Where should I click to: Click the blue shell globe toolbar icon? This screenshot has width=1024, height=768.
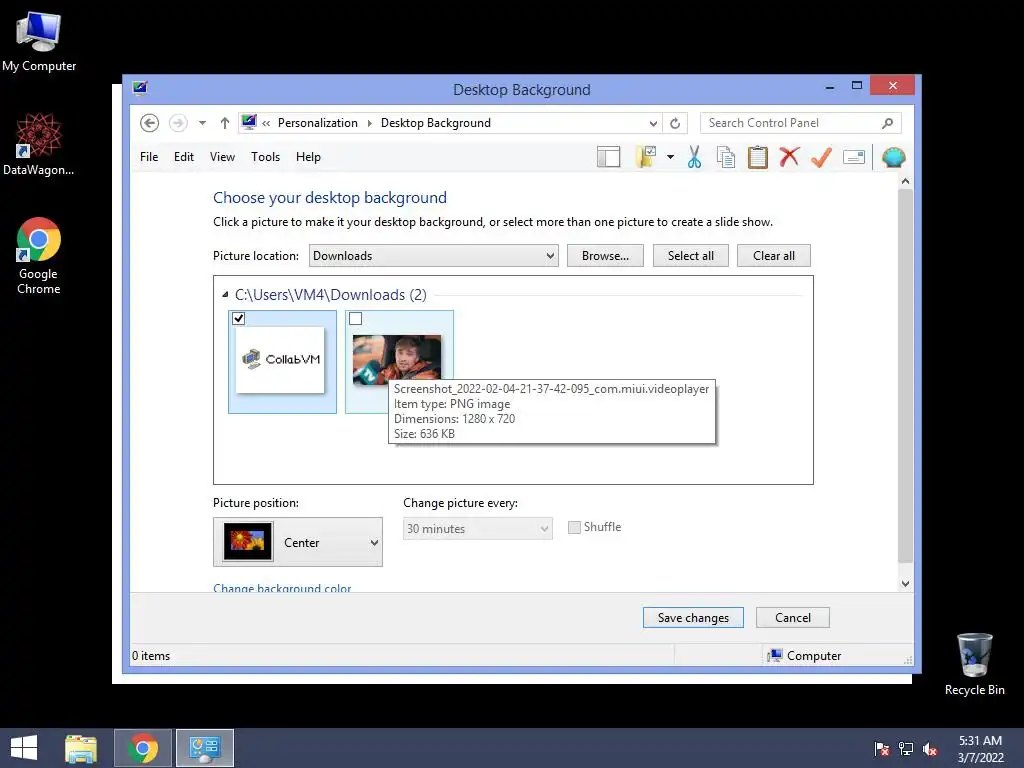pyautogui.click(x=893, y=157)
